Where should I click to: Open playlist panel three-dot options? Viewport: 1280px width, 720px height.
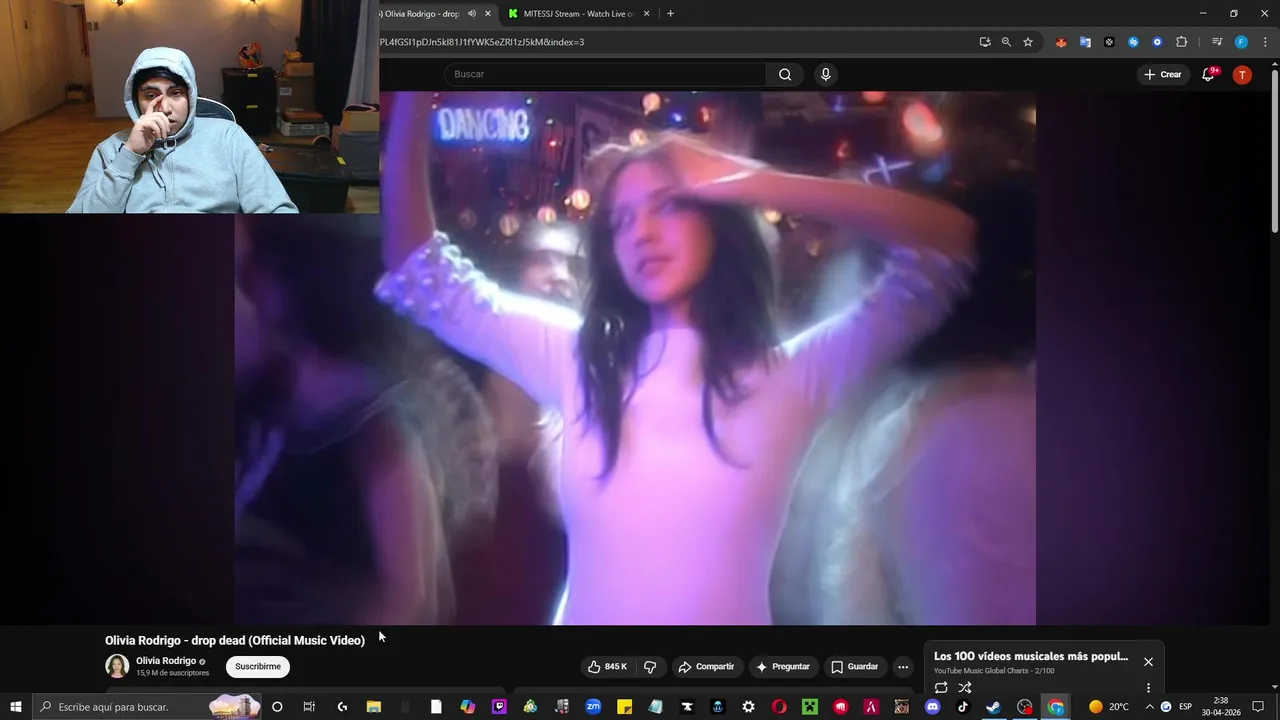1148,688
